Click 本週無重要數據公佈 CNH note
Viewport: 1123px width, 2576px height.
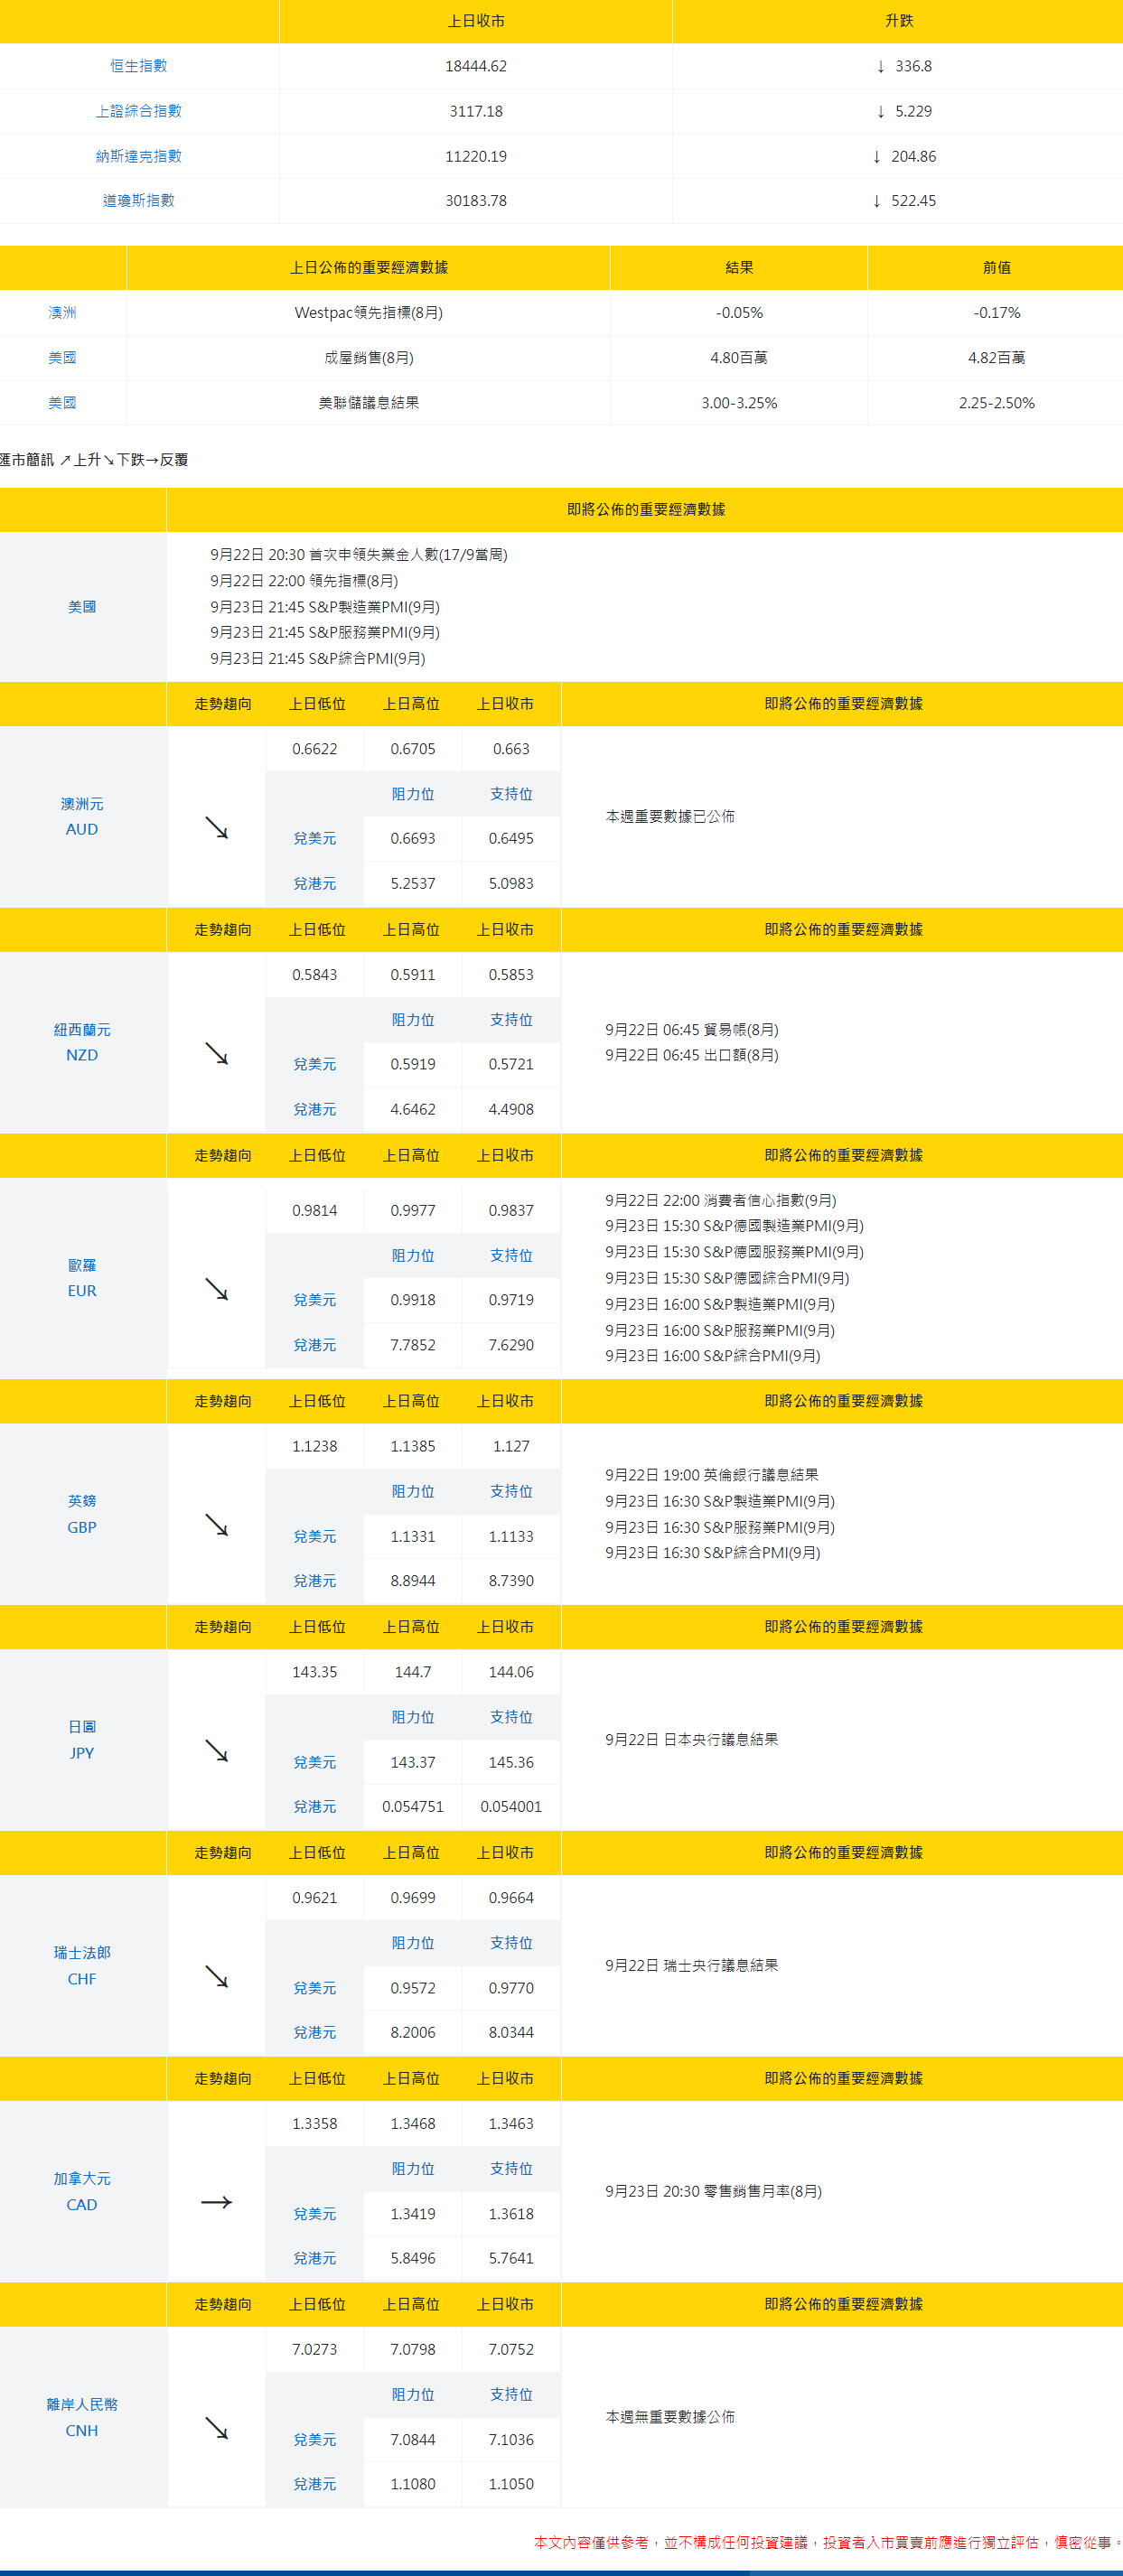coord(670,2417)
